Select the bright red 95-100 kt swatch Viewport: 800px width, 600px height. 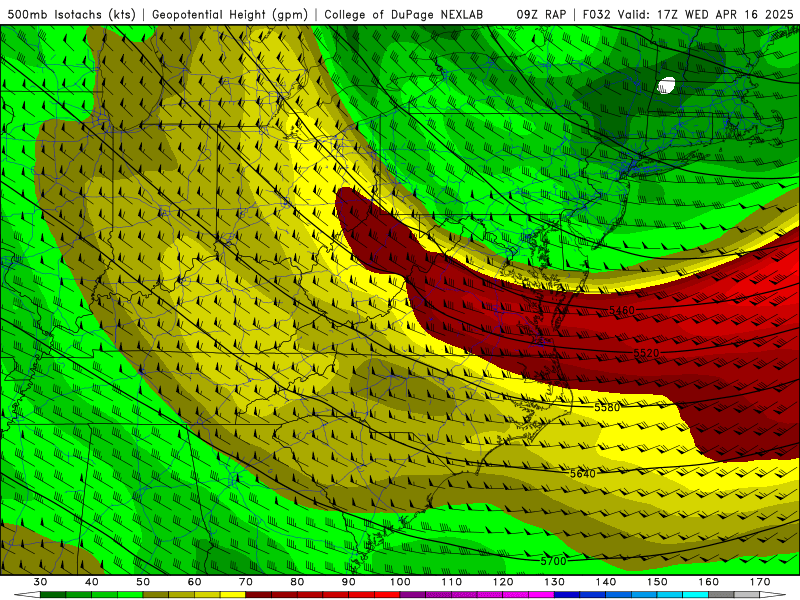click(387, 595)
